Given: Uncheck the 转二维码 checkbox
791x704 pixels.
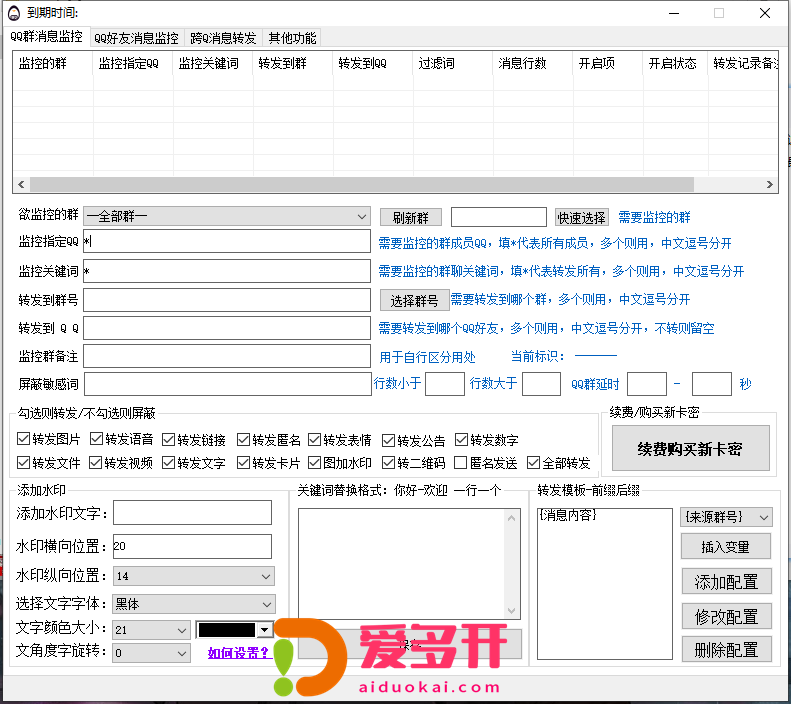Looking at the screenshot, I should pos(388,462).
